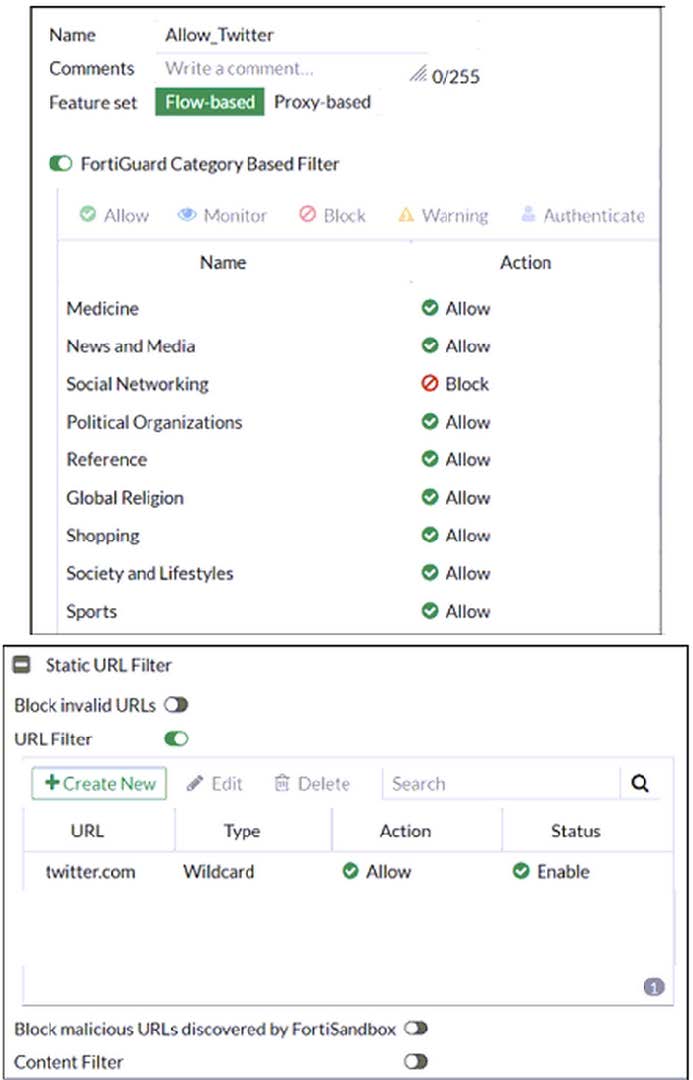Click the Warning triangle icon
Screen dimensions: 693x1080
click(x=405, y=215)
